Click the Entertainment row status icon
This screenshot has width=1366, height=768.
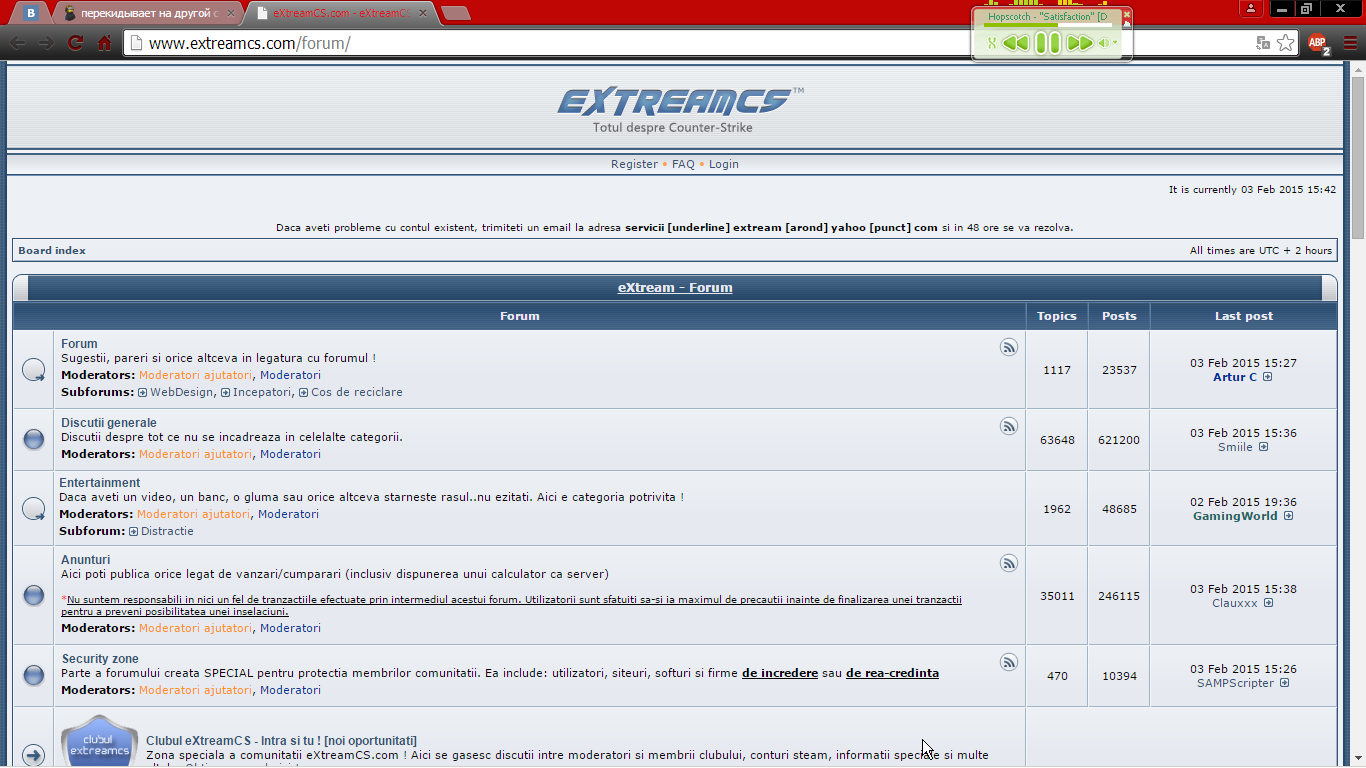33,509
